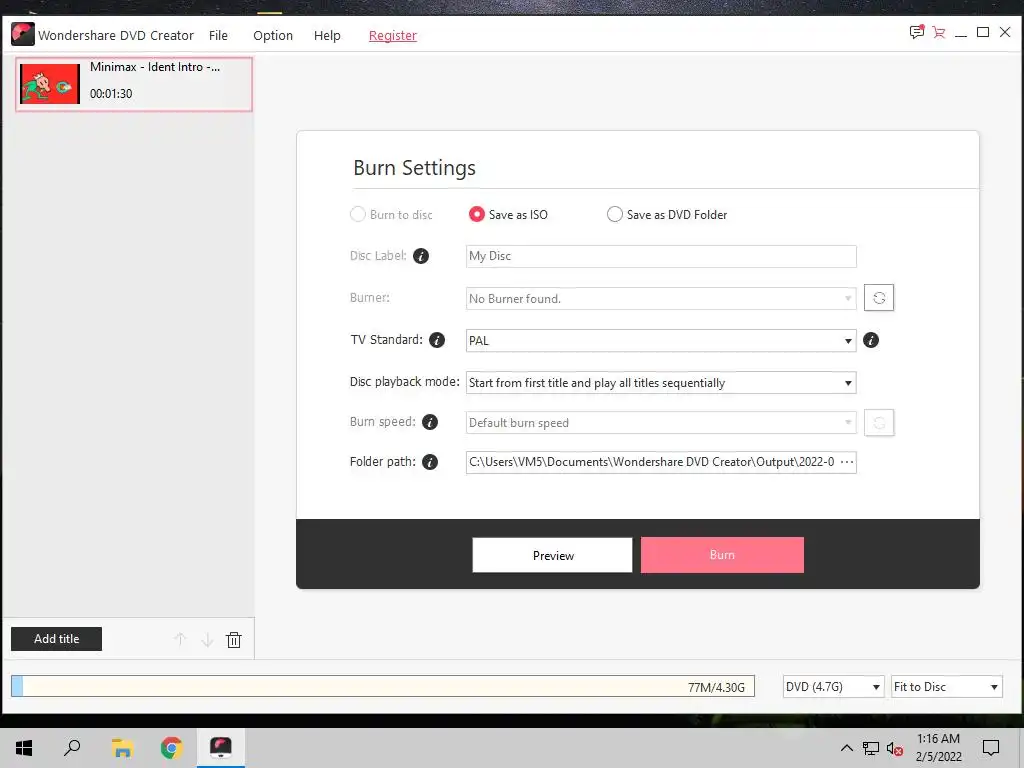Viewport: 1024px width, 768px height.
Task: Open the Option menu
Action: pos(273,35)
